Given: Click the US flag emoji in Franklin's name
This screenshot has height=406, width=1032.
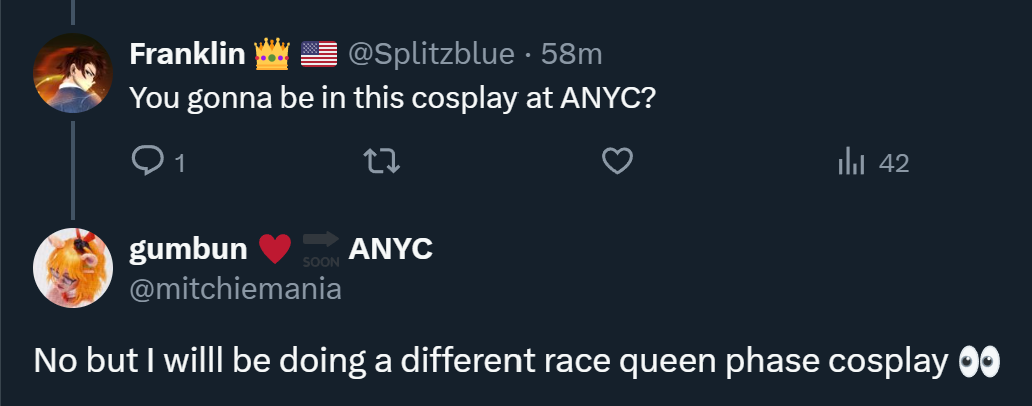Looking at the screenshot, I should coord(319,54).
